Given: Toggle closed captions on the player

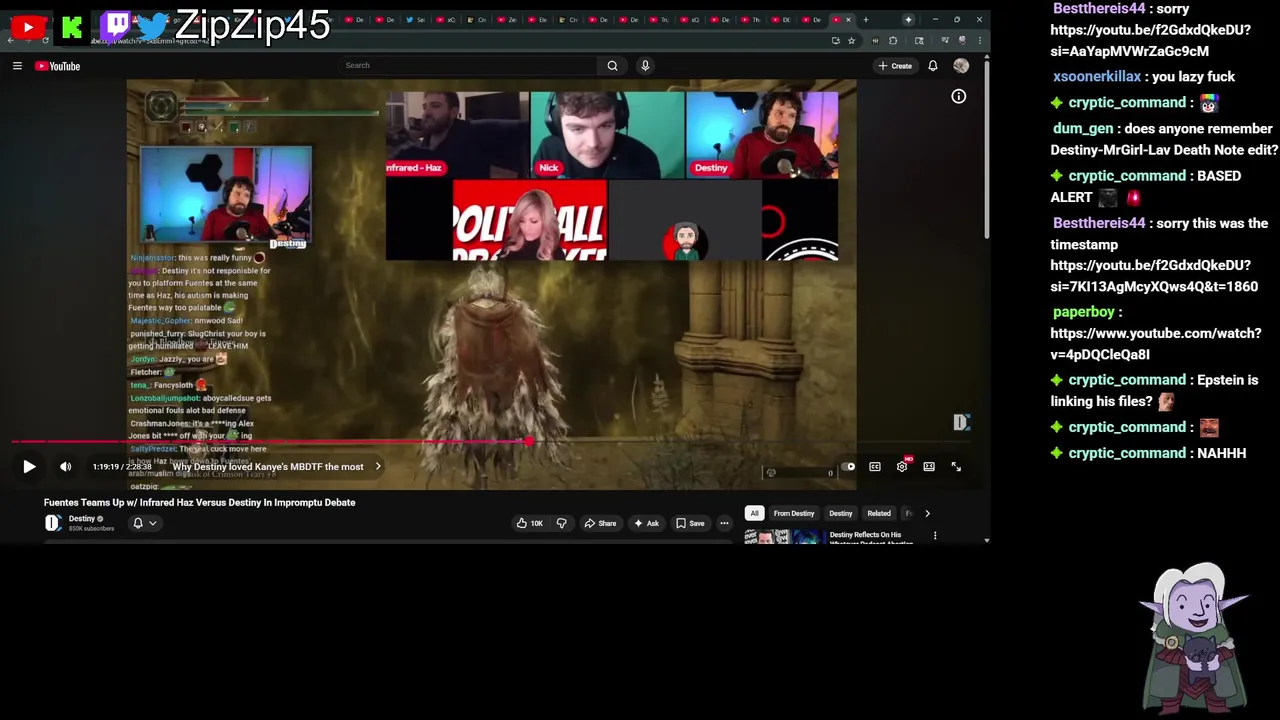Looking at the screenshot, I should [x=875, y=466].
